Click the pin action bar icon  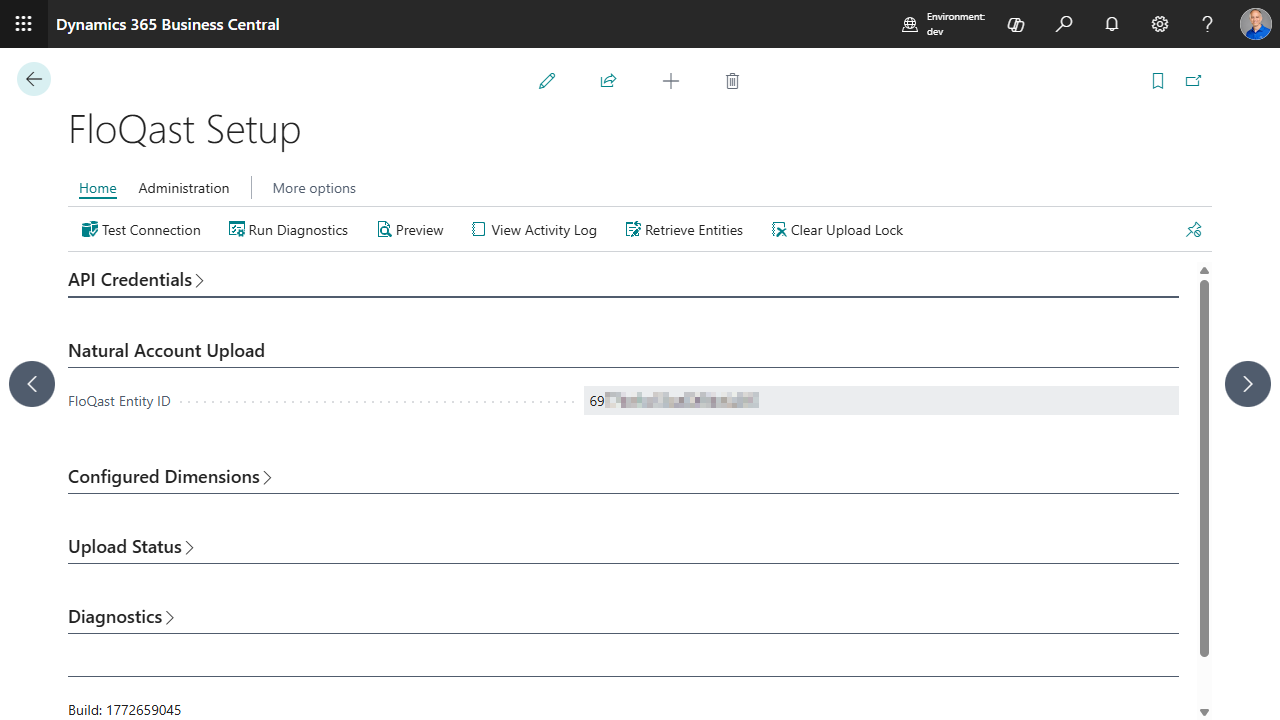[1193, 230]
